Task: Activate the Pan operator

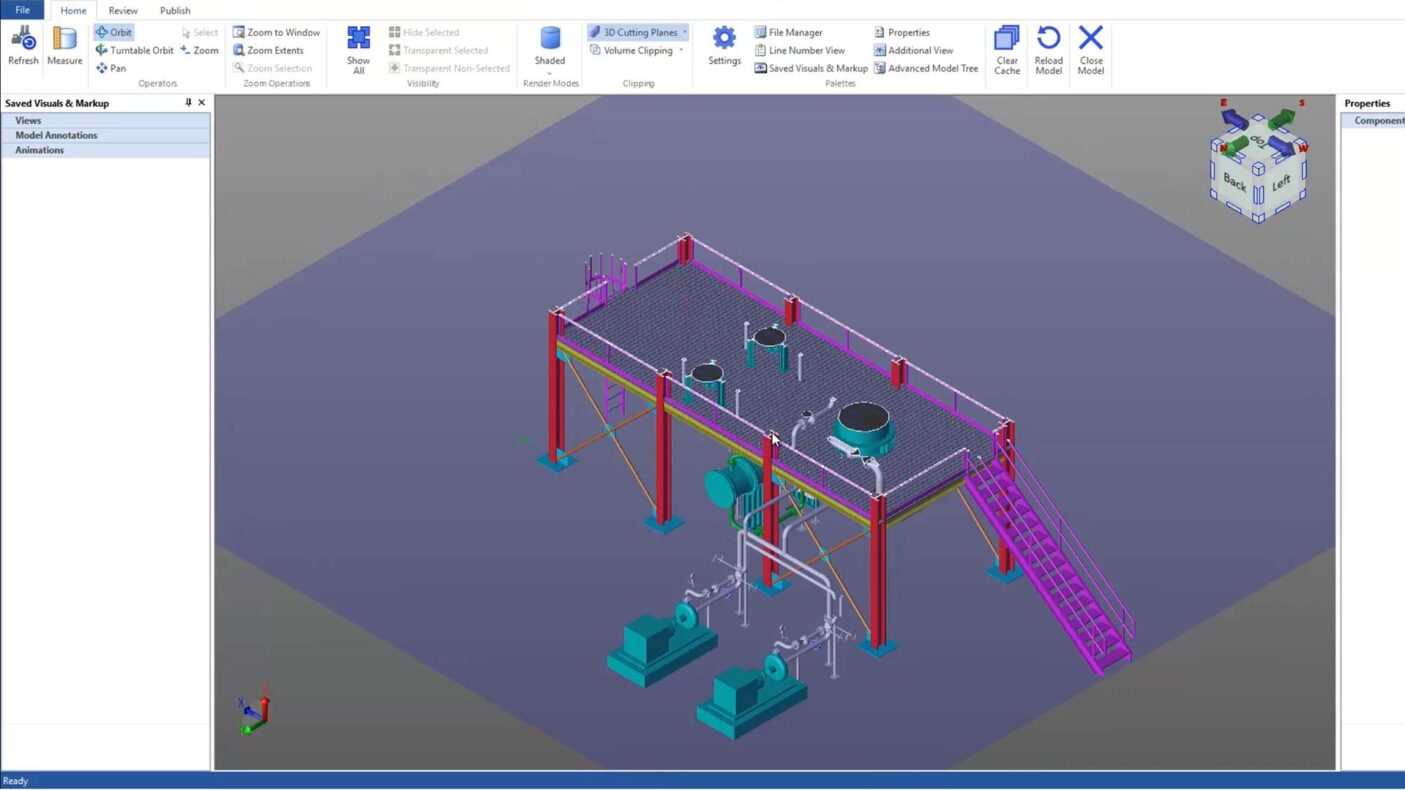Action: [111, 68]
